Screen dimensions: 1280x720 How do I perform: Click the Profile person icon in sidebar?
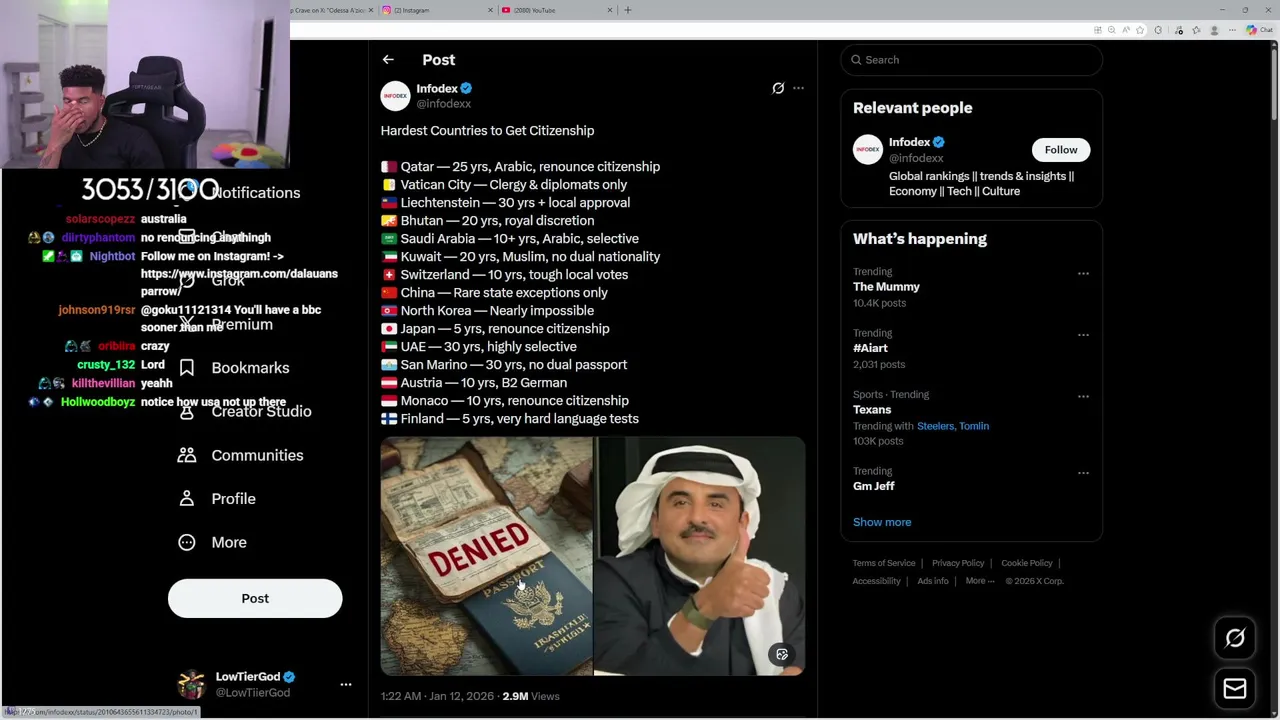tap(187, 499)
